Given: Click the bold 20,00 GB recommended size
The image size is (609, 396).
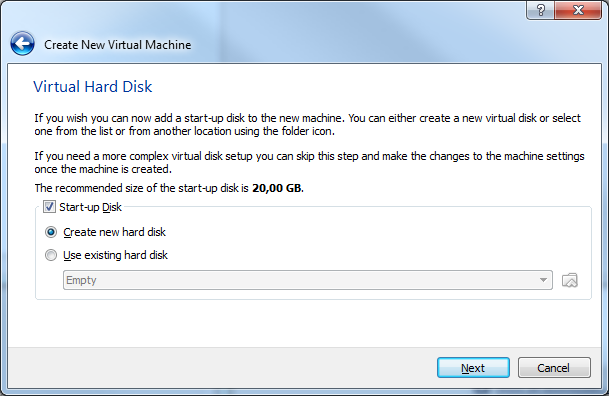Looking at the screenshot, I should [x=277, y=188].
